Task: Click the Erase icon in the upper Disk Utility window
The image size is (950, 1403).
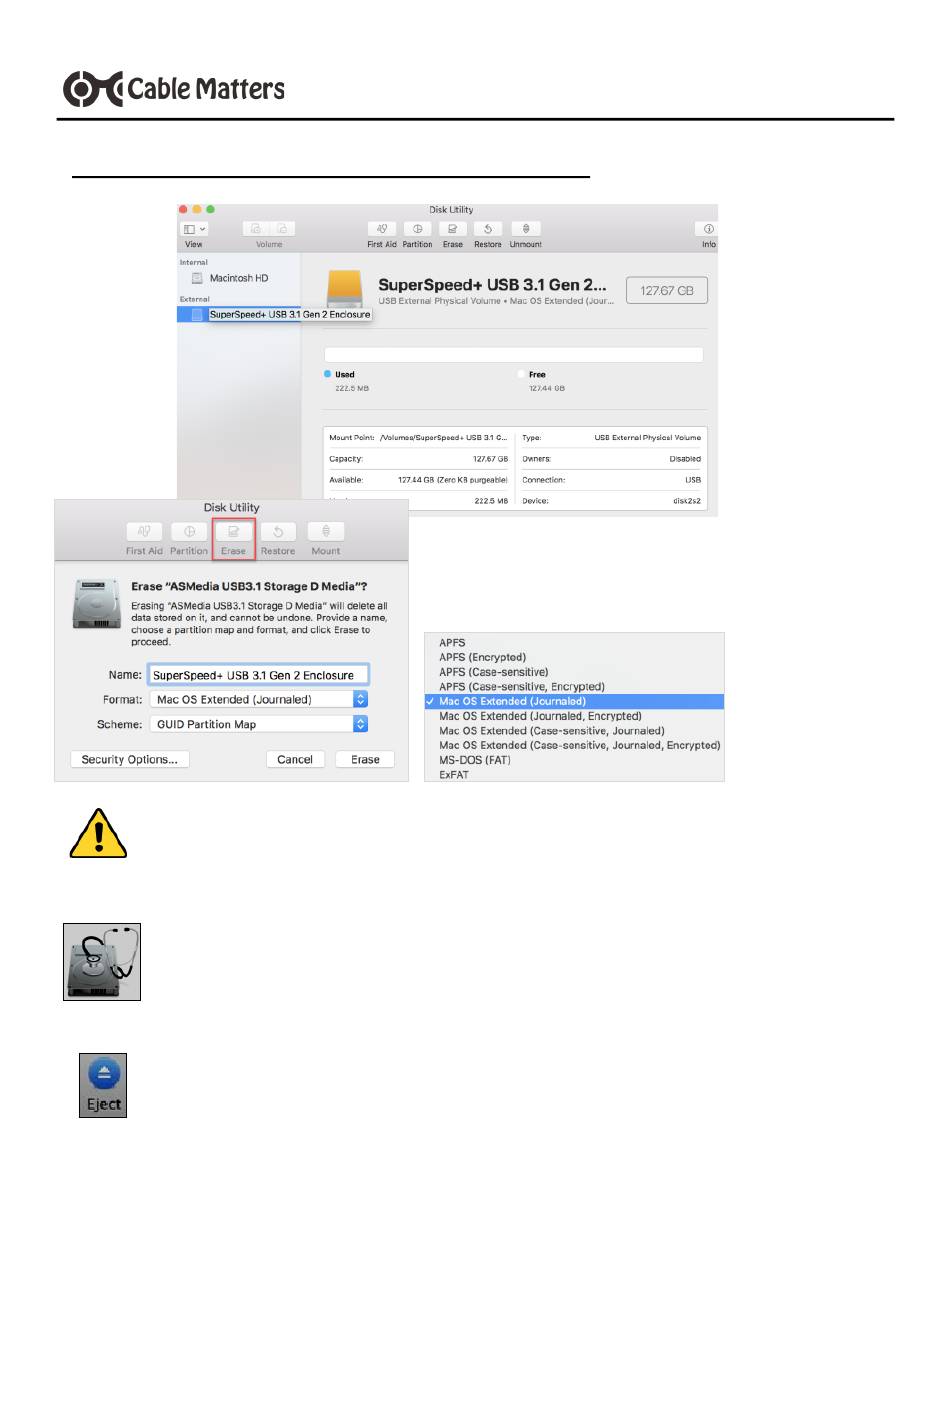Action: point(452,229)
